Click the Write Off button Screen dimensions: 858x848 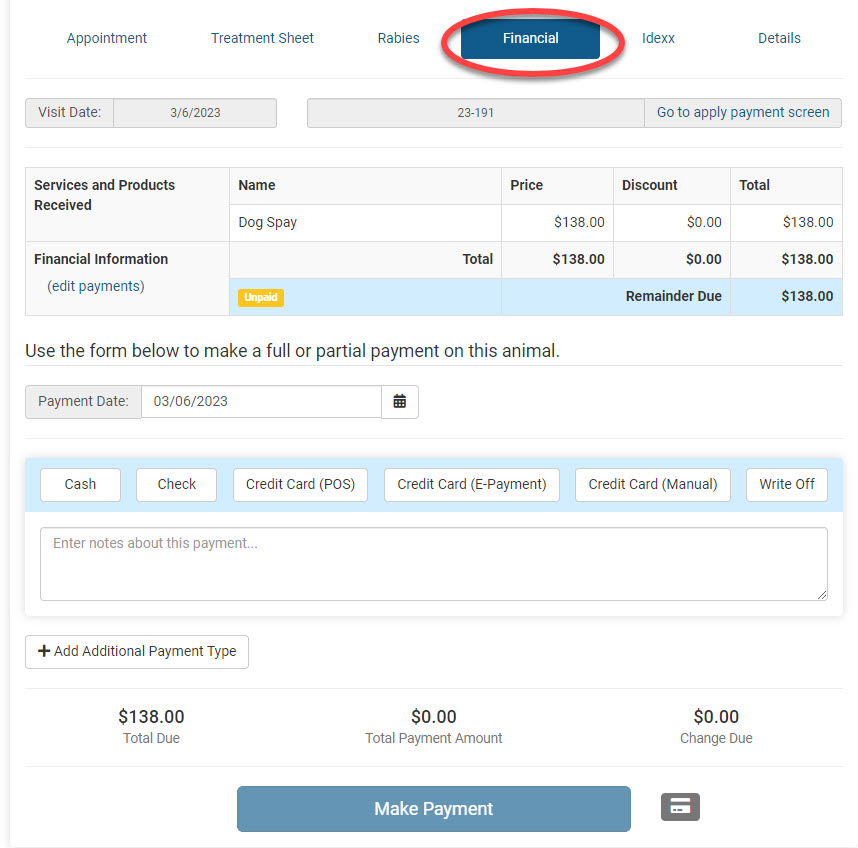click(x=786, y=484)
